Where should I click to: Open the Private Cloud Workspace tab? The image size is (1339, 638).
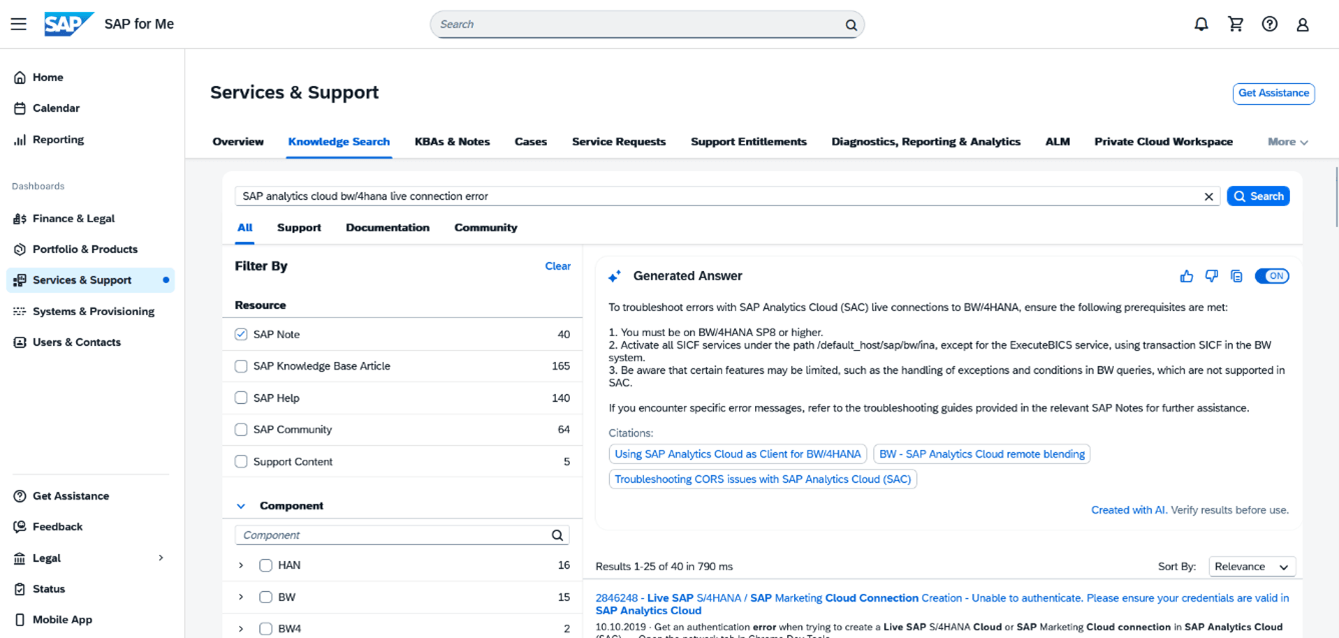coord(1164,142)
